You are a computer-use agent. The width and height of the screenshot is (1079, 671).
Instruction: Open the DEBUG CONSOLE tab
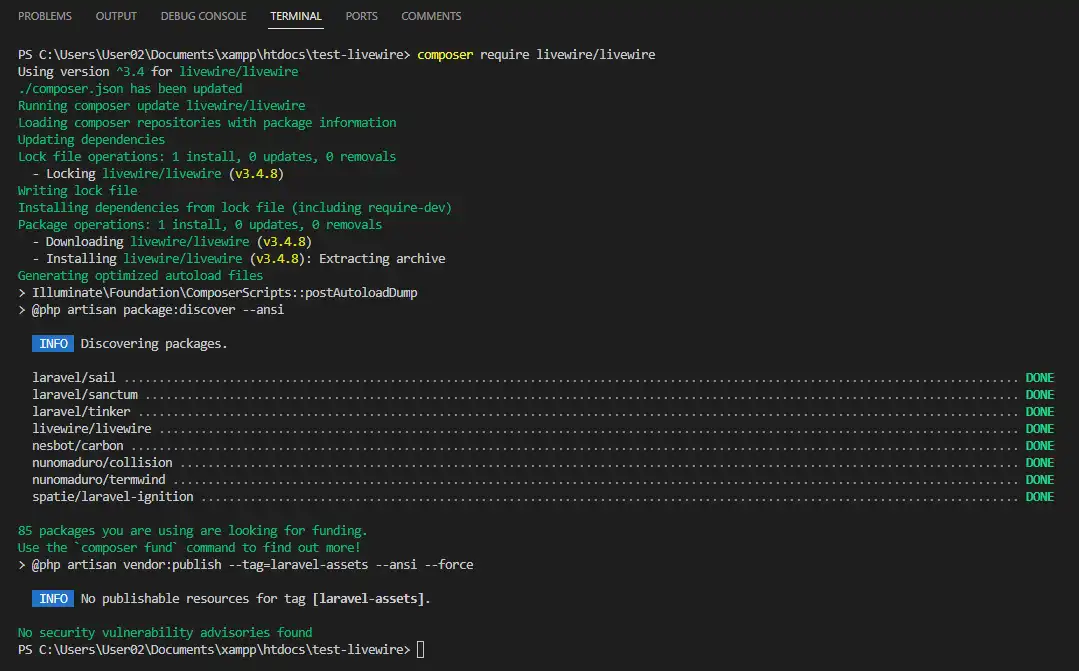pyautogui.click(x=203, y=16)
